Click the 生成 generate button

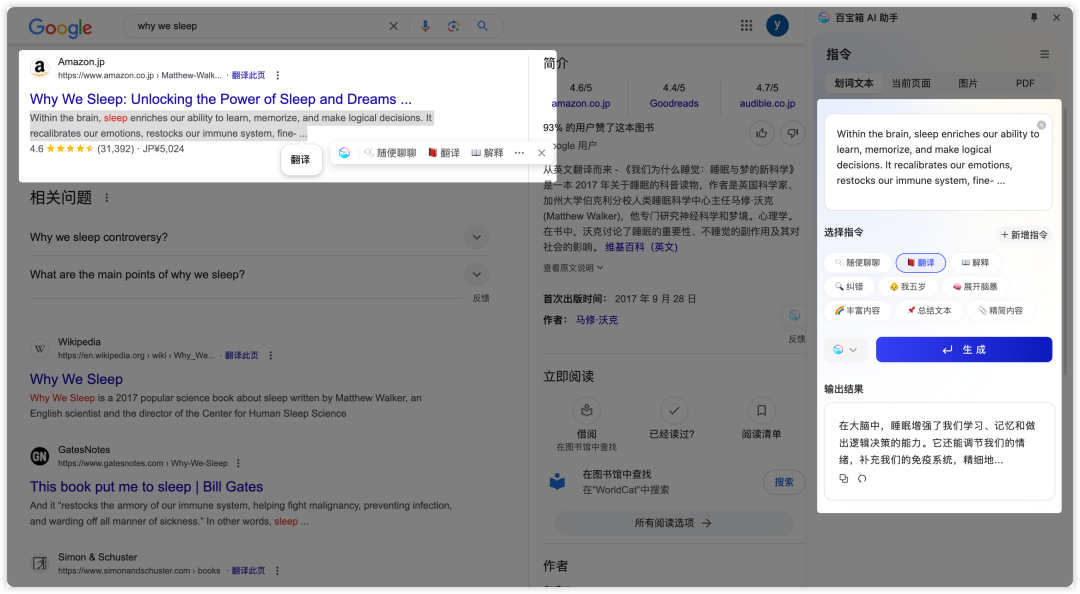[x=964, y=349]
